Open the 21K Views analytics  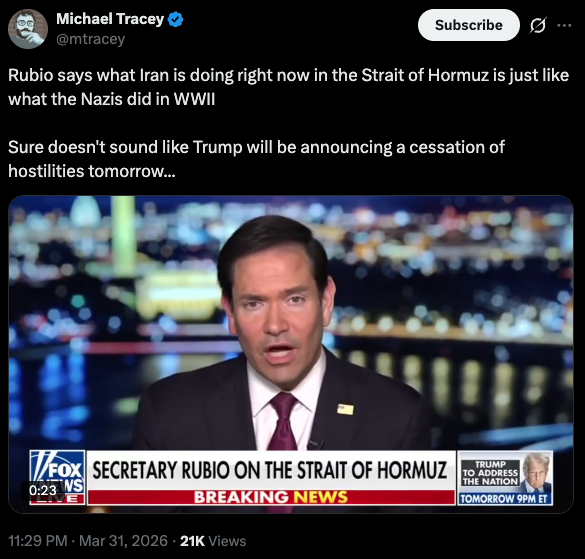click(x=213, y=541)
